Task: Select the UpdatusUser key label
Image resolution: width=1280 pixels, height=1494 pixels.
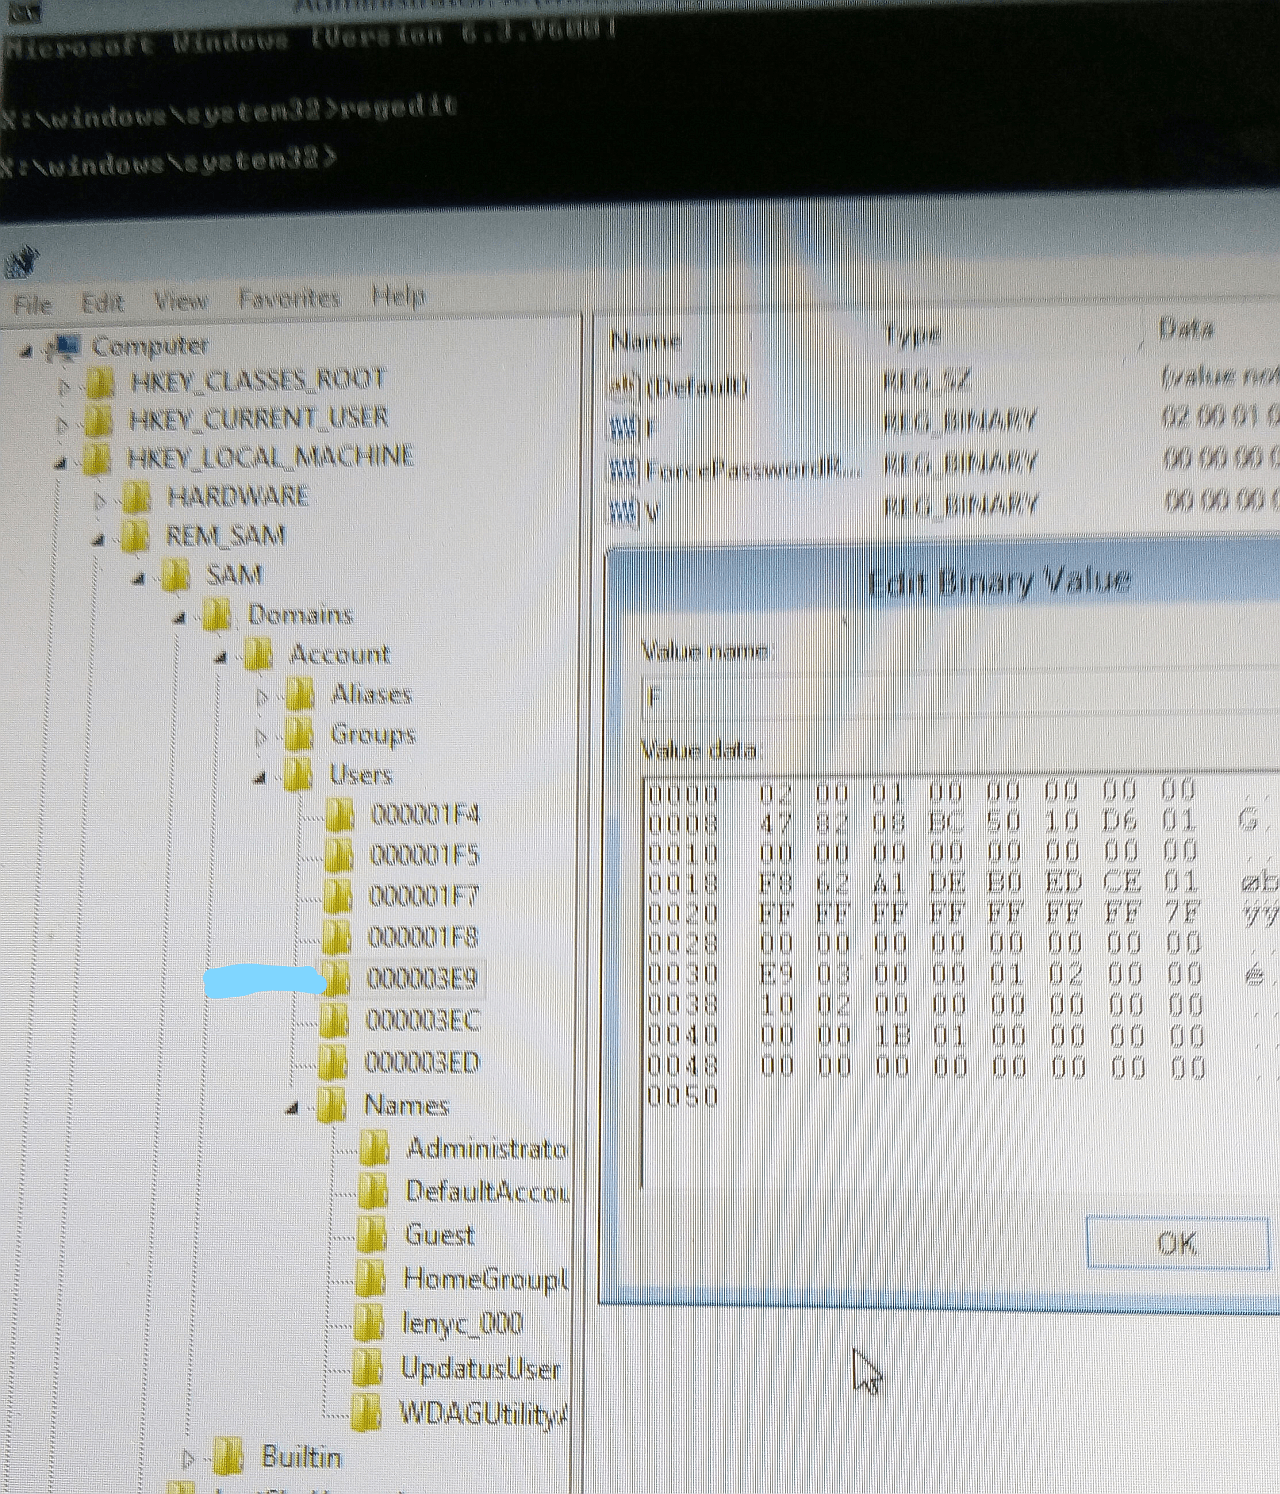Action: [x=481, y=1368]
